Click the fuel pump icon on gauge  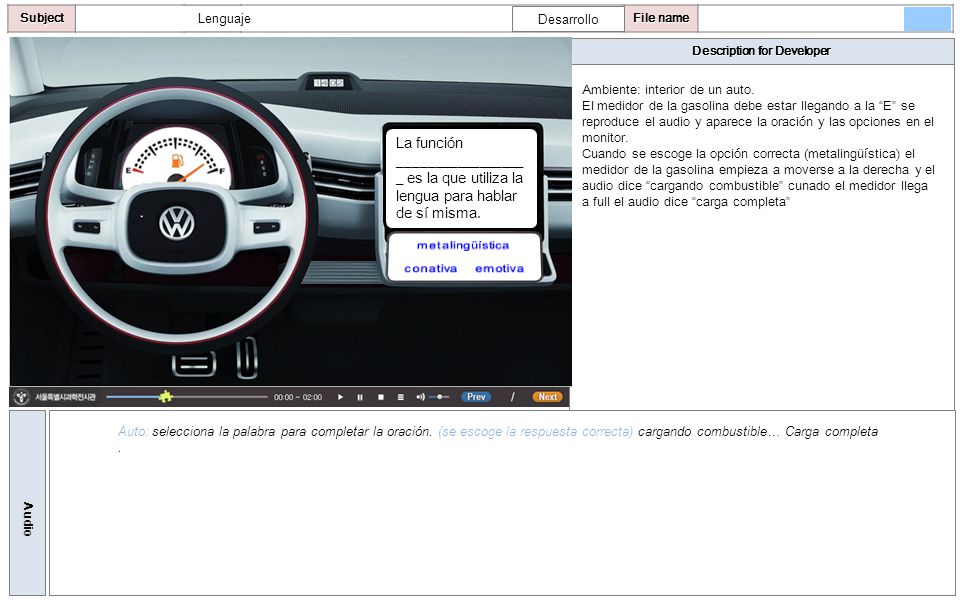coord(177,161)
